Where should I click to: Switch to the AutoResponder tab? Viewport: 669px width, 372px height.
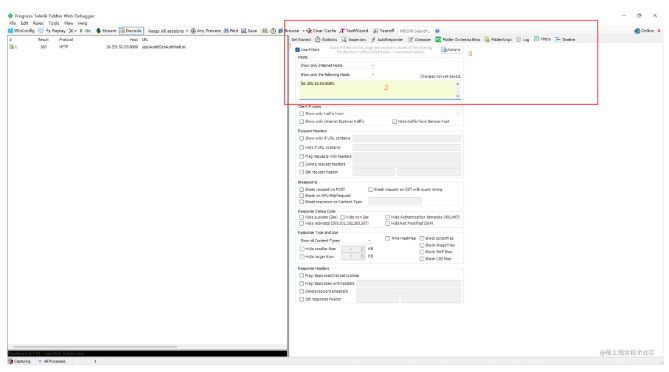[387, 39]
